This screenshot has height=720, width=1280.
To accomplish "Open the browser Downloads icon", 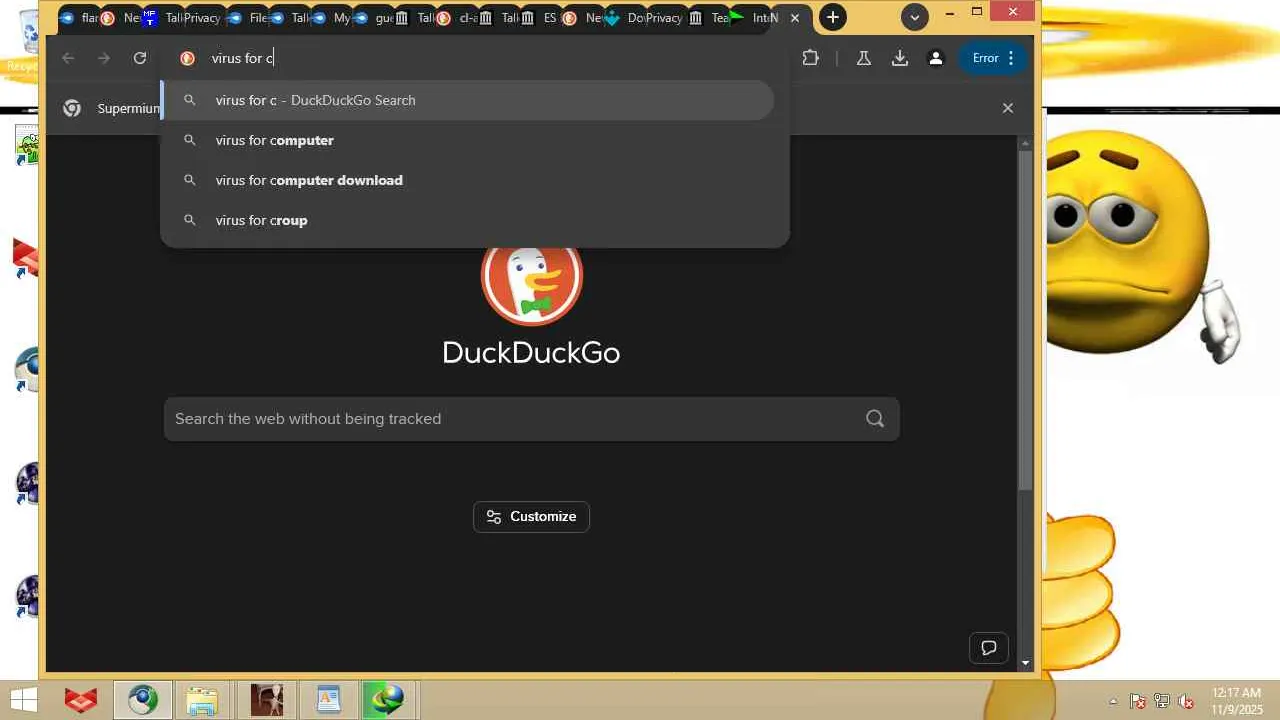I will tap(900, 58).
